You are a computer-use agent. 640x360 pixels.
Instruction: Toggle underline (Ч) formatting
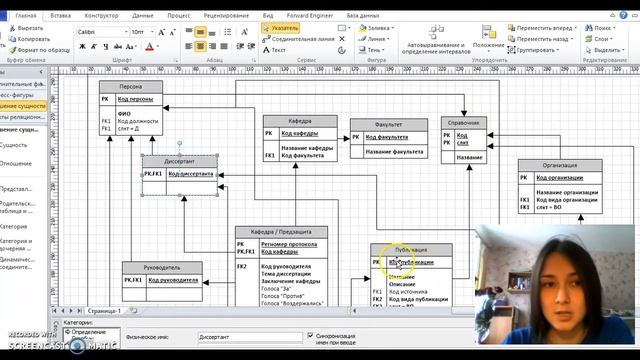pos(105,47)
